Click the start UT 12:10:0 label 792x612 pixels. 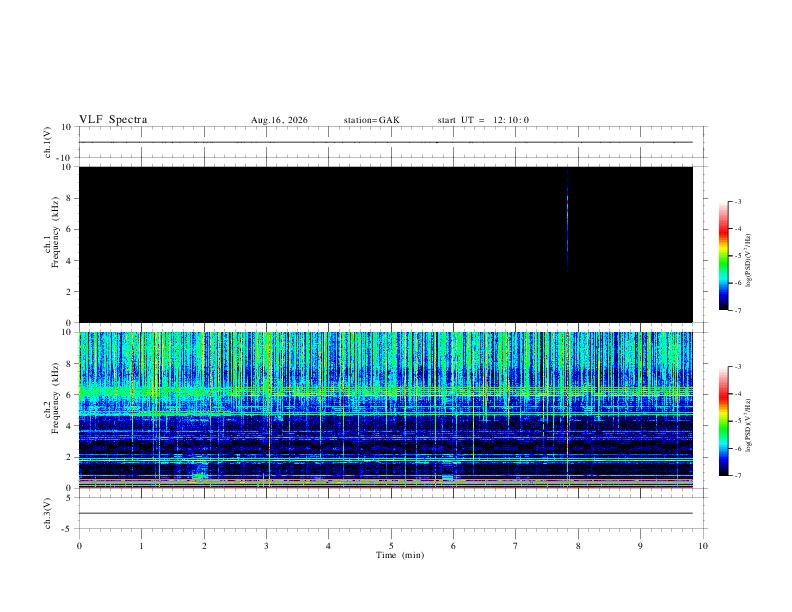point(483,120)
